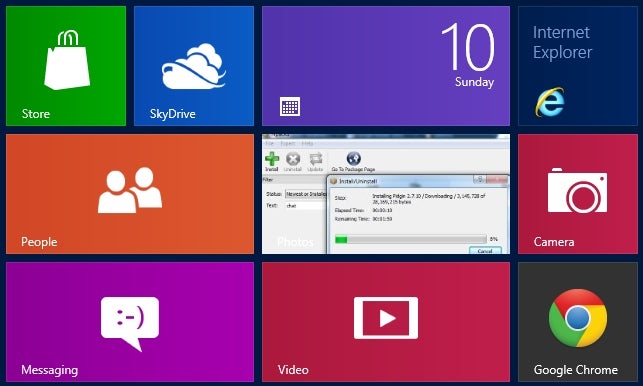Launch the Internet Explorer tile
643x386 pixels.
578,66
